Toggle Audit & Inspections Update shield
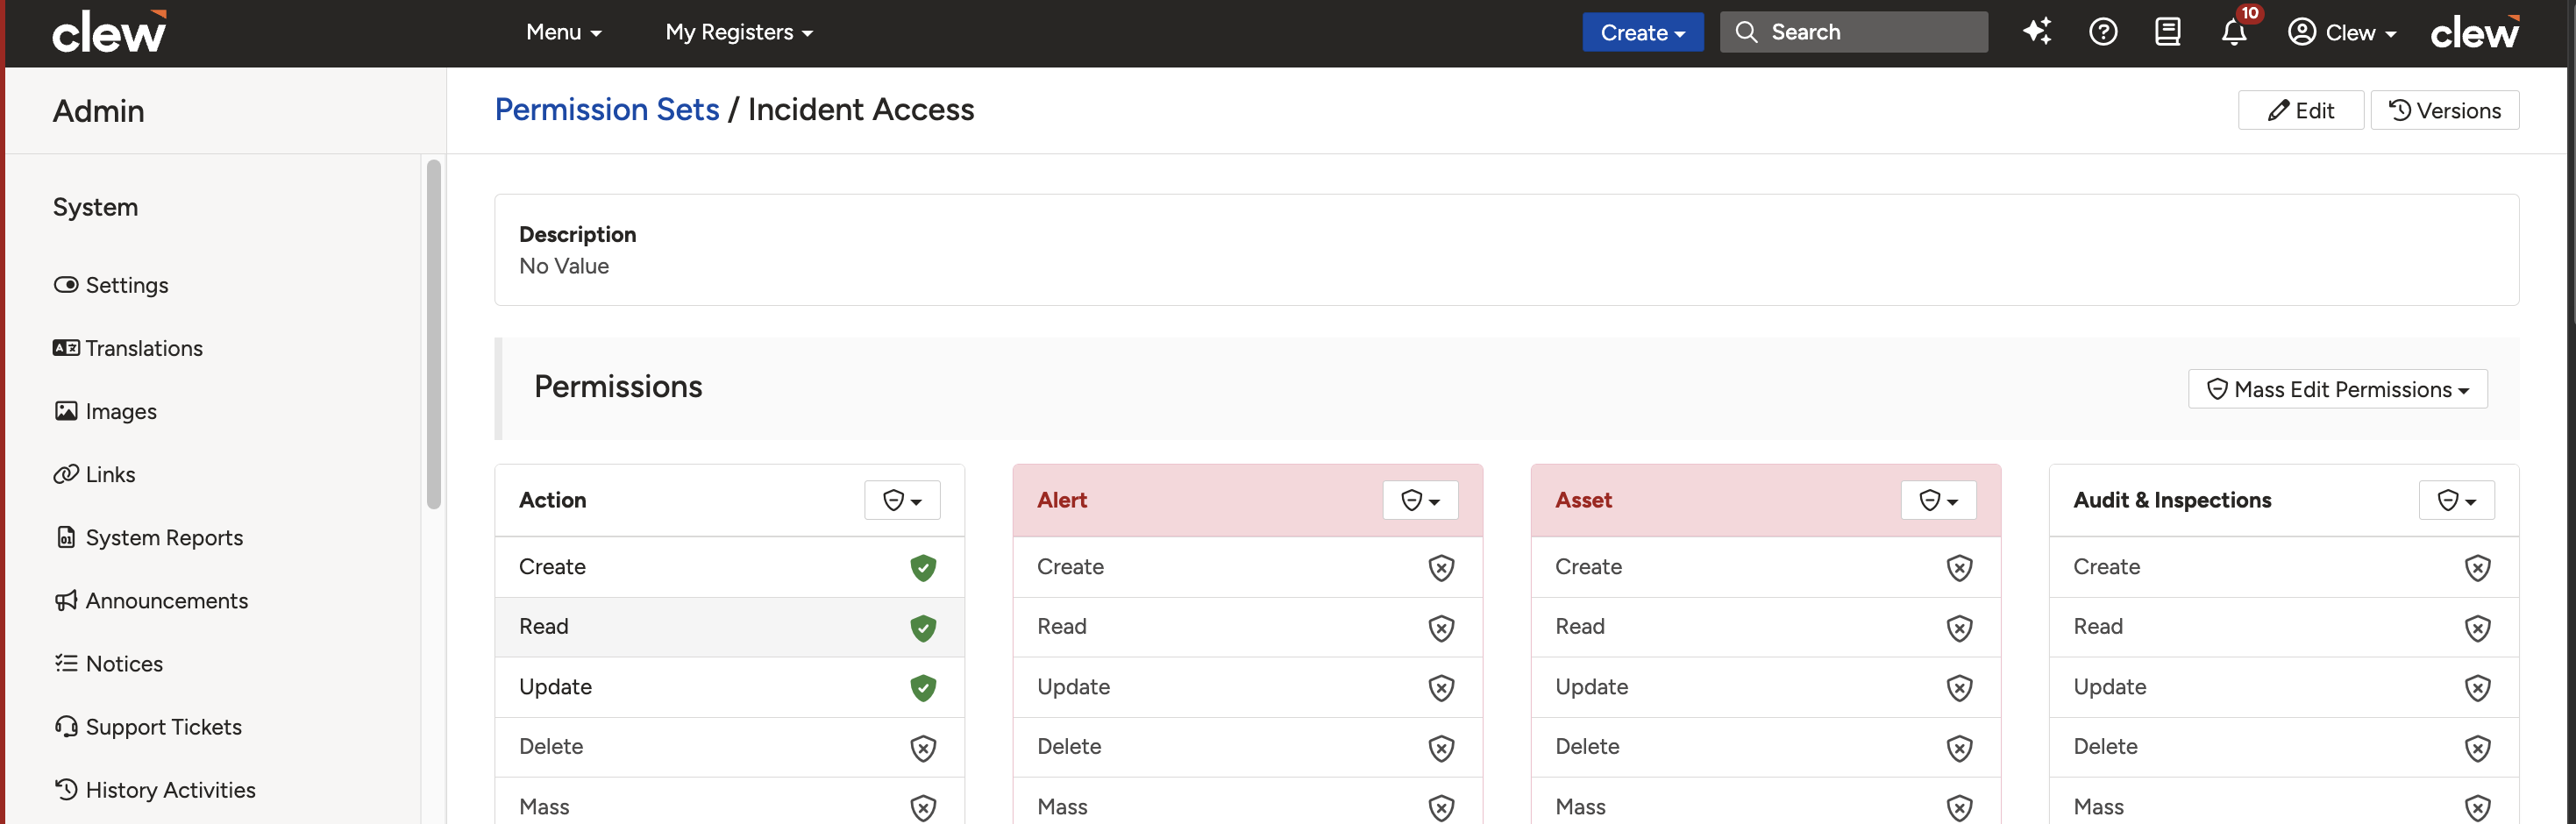This screenshot has width=2576, height=824. coord(2477,688)
